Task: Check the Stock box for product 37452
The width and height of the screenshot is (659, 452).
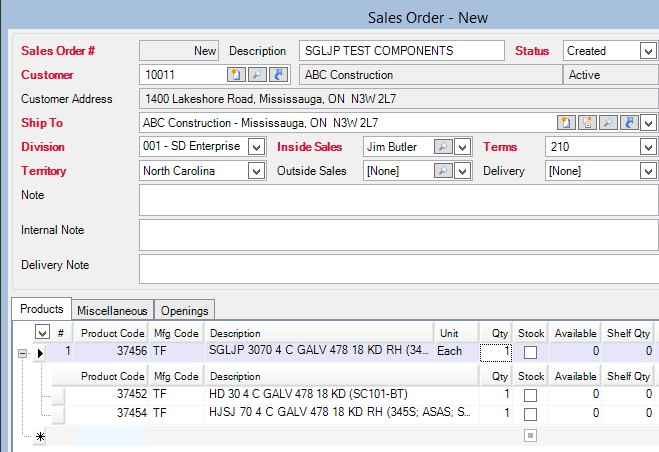Action: tap(530, 395)
